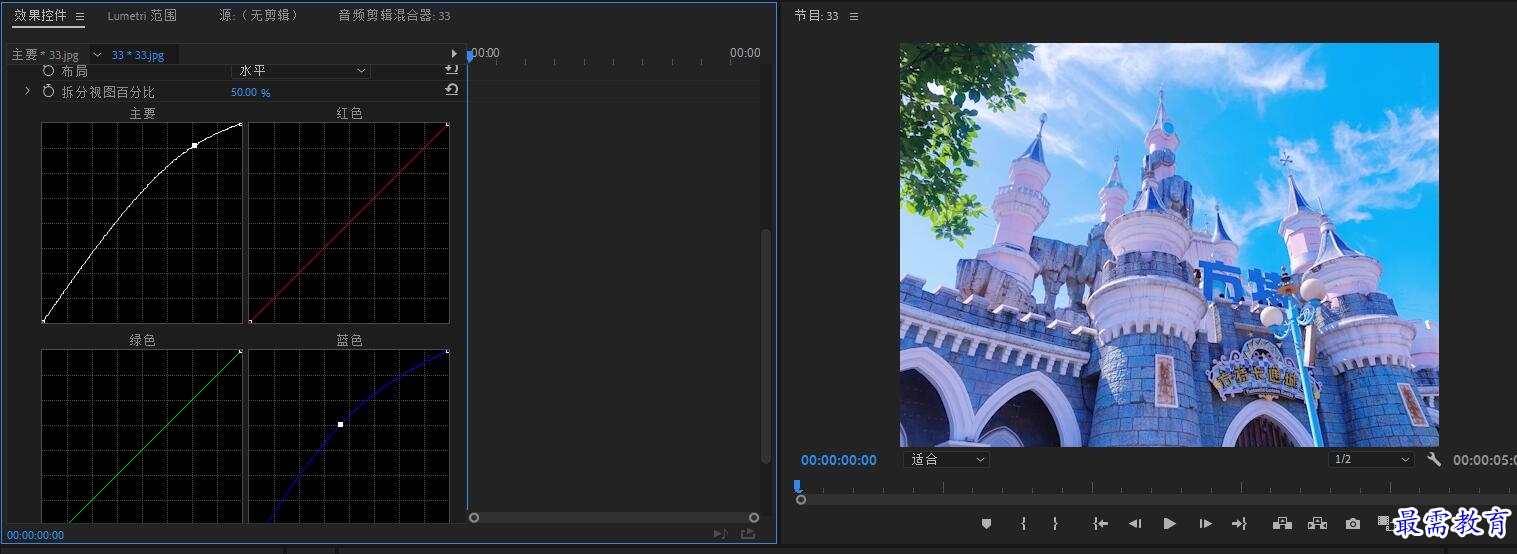Open the 1/2 playback resolution dropdown

click(x=1371, y=459)
